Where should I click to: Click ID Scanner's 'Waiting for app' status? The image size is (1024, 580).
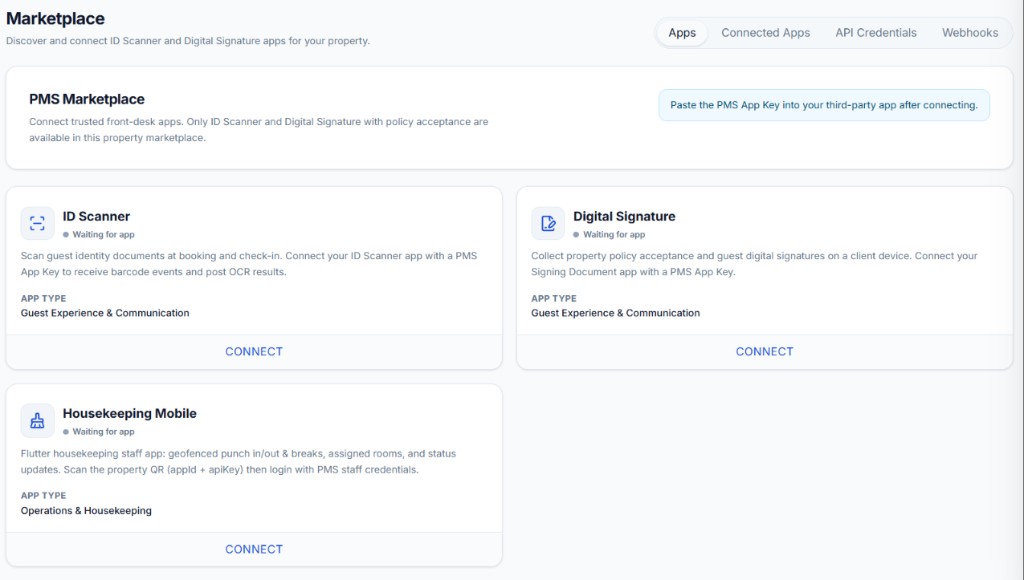(x=99, y=234)
